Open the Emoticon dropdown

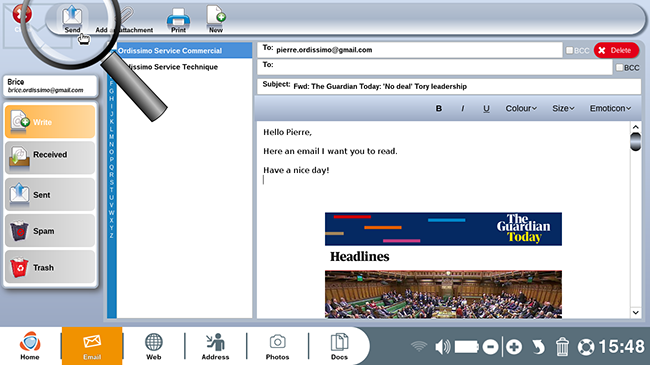tap(610, 108)
